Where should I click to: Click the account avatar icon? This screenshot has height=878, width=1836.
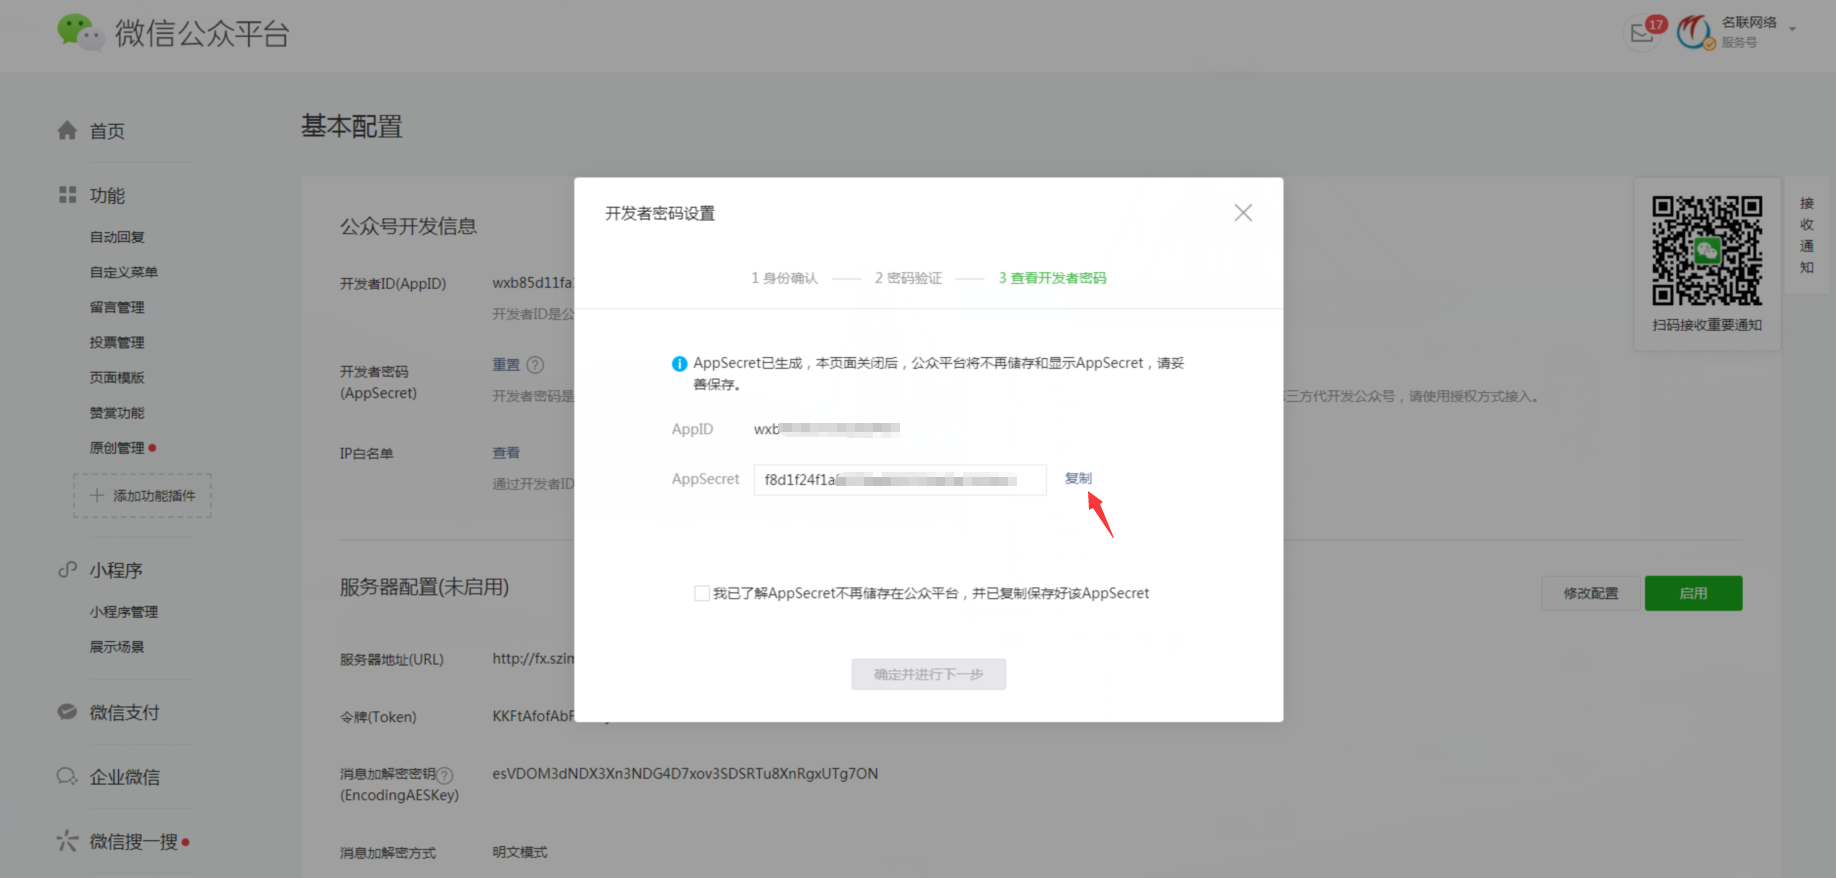(x=1694, y=33)
